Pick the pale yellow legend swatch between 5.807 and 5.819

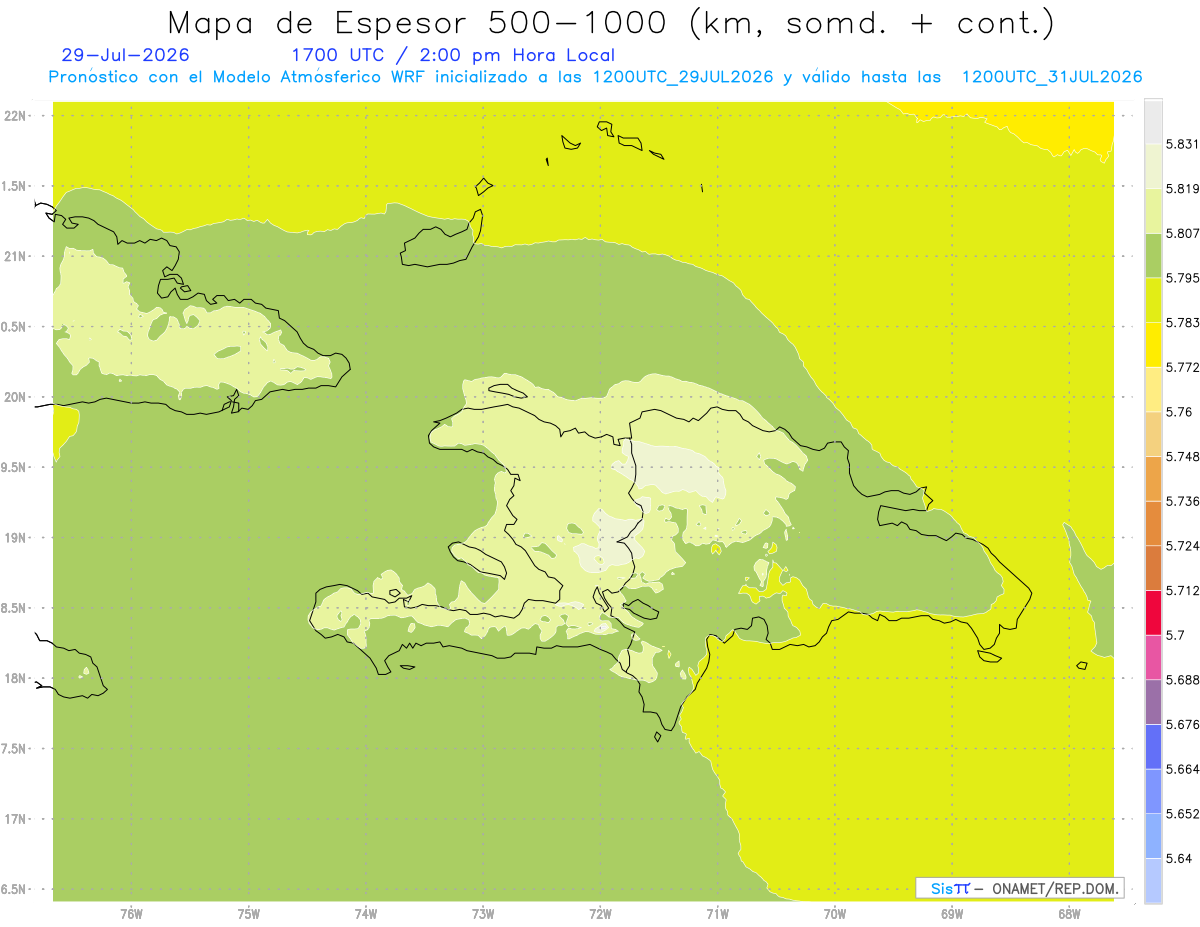(1154, 211)
